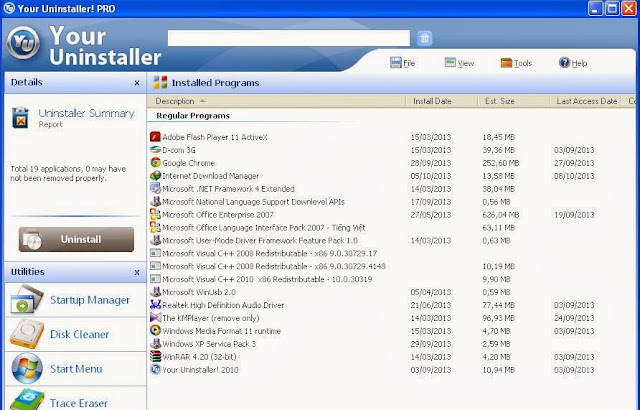Click the 05/10/2013 Internet Download Manager install date
This screenshot has height=410, width=640.
tap(431, 176)
